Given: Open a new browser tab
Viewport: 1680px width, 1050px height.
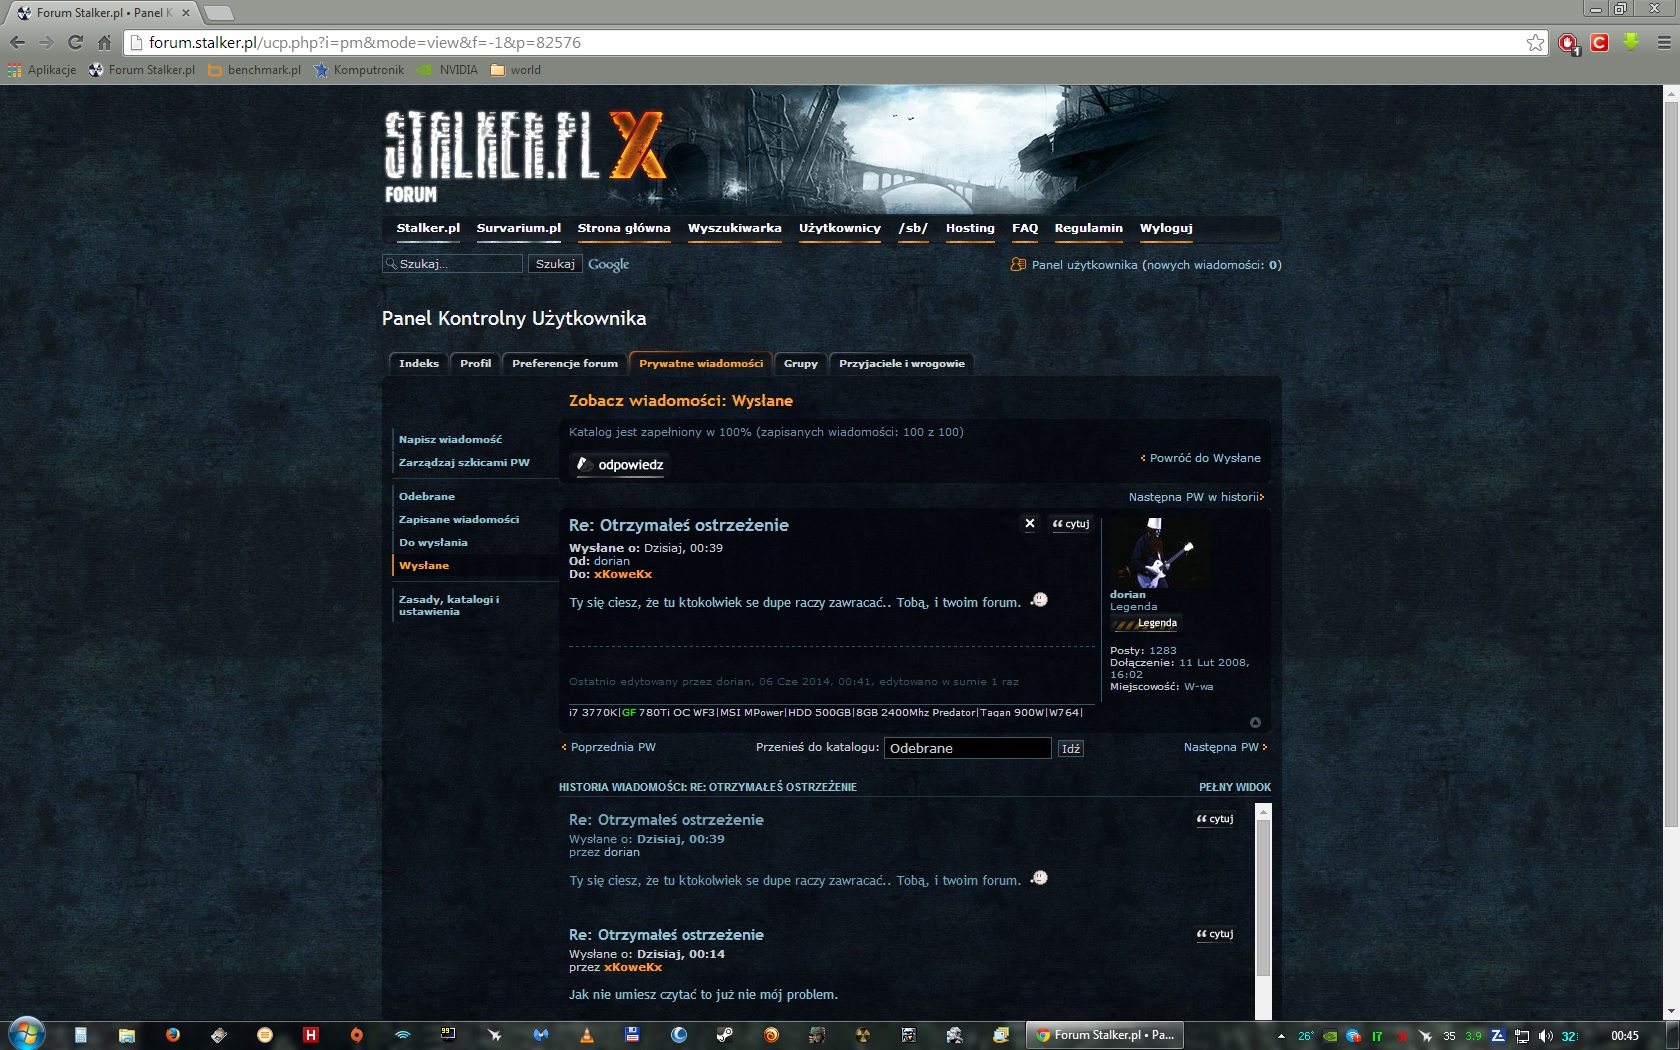Looking at the screenshot, I should (218, 13).
